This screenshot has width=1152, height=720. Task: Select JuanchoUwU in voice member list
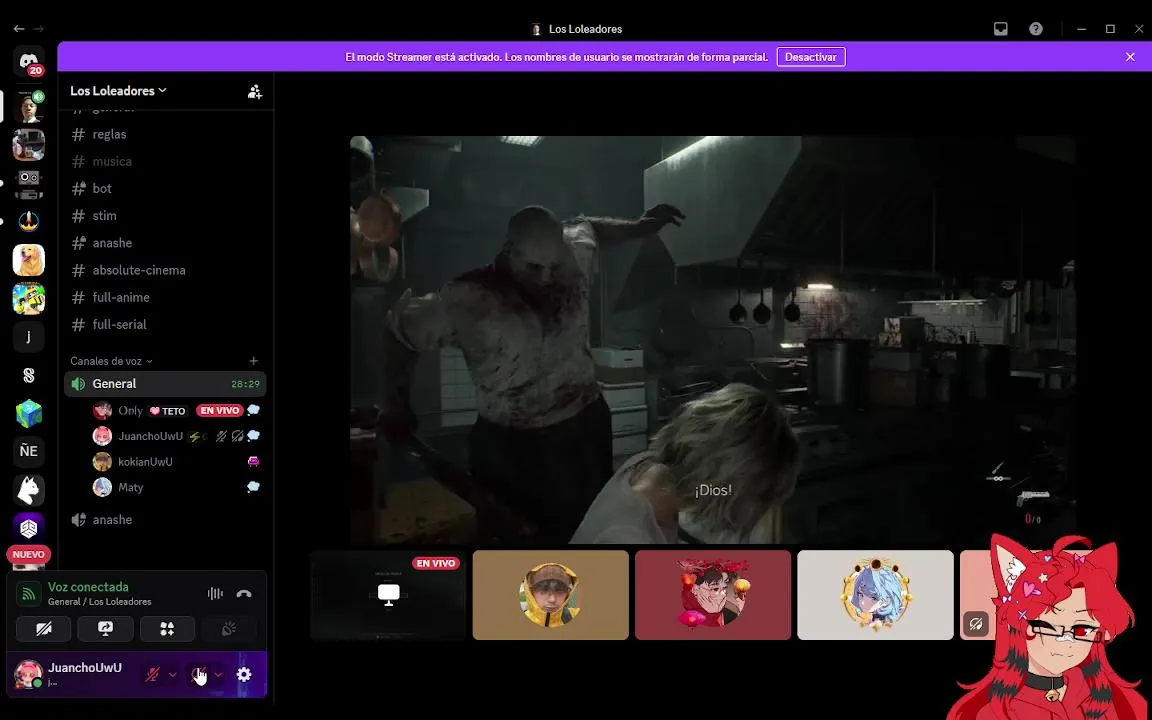176,436
